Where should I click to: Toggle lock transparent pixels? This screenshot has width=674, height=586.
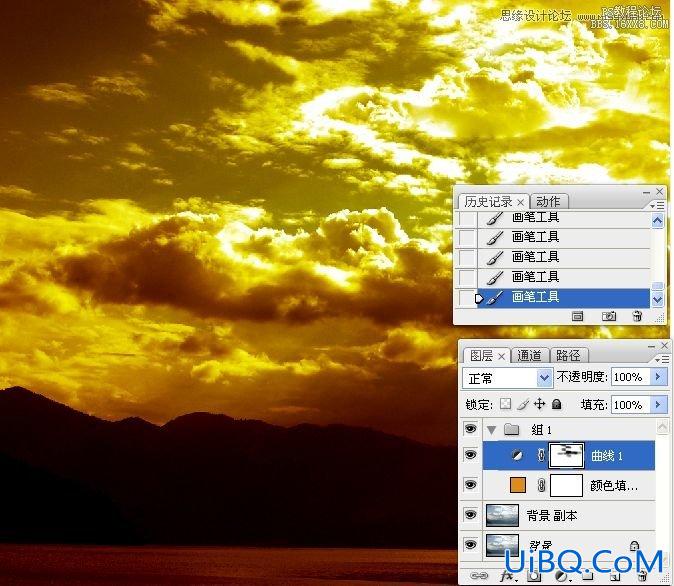tap(506, 404)
